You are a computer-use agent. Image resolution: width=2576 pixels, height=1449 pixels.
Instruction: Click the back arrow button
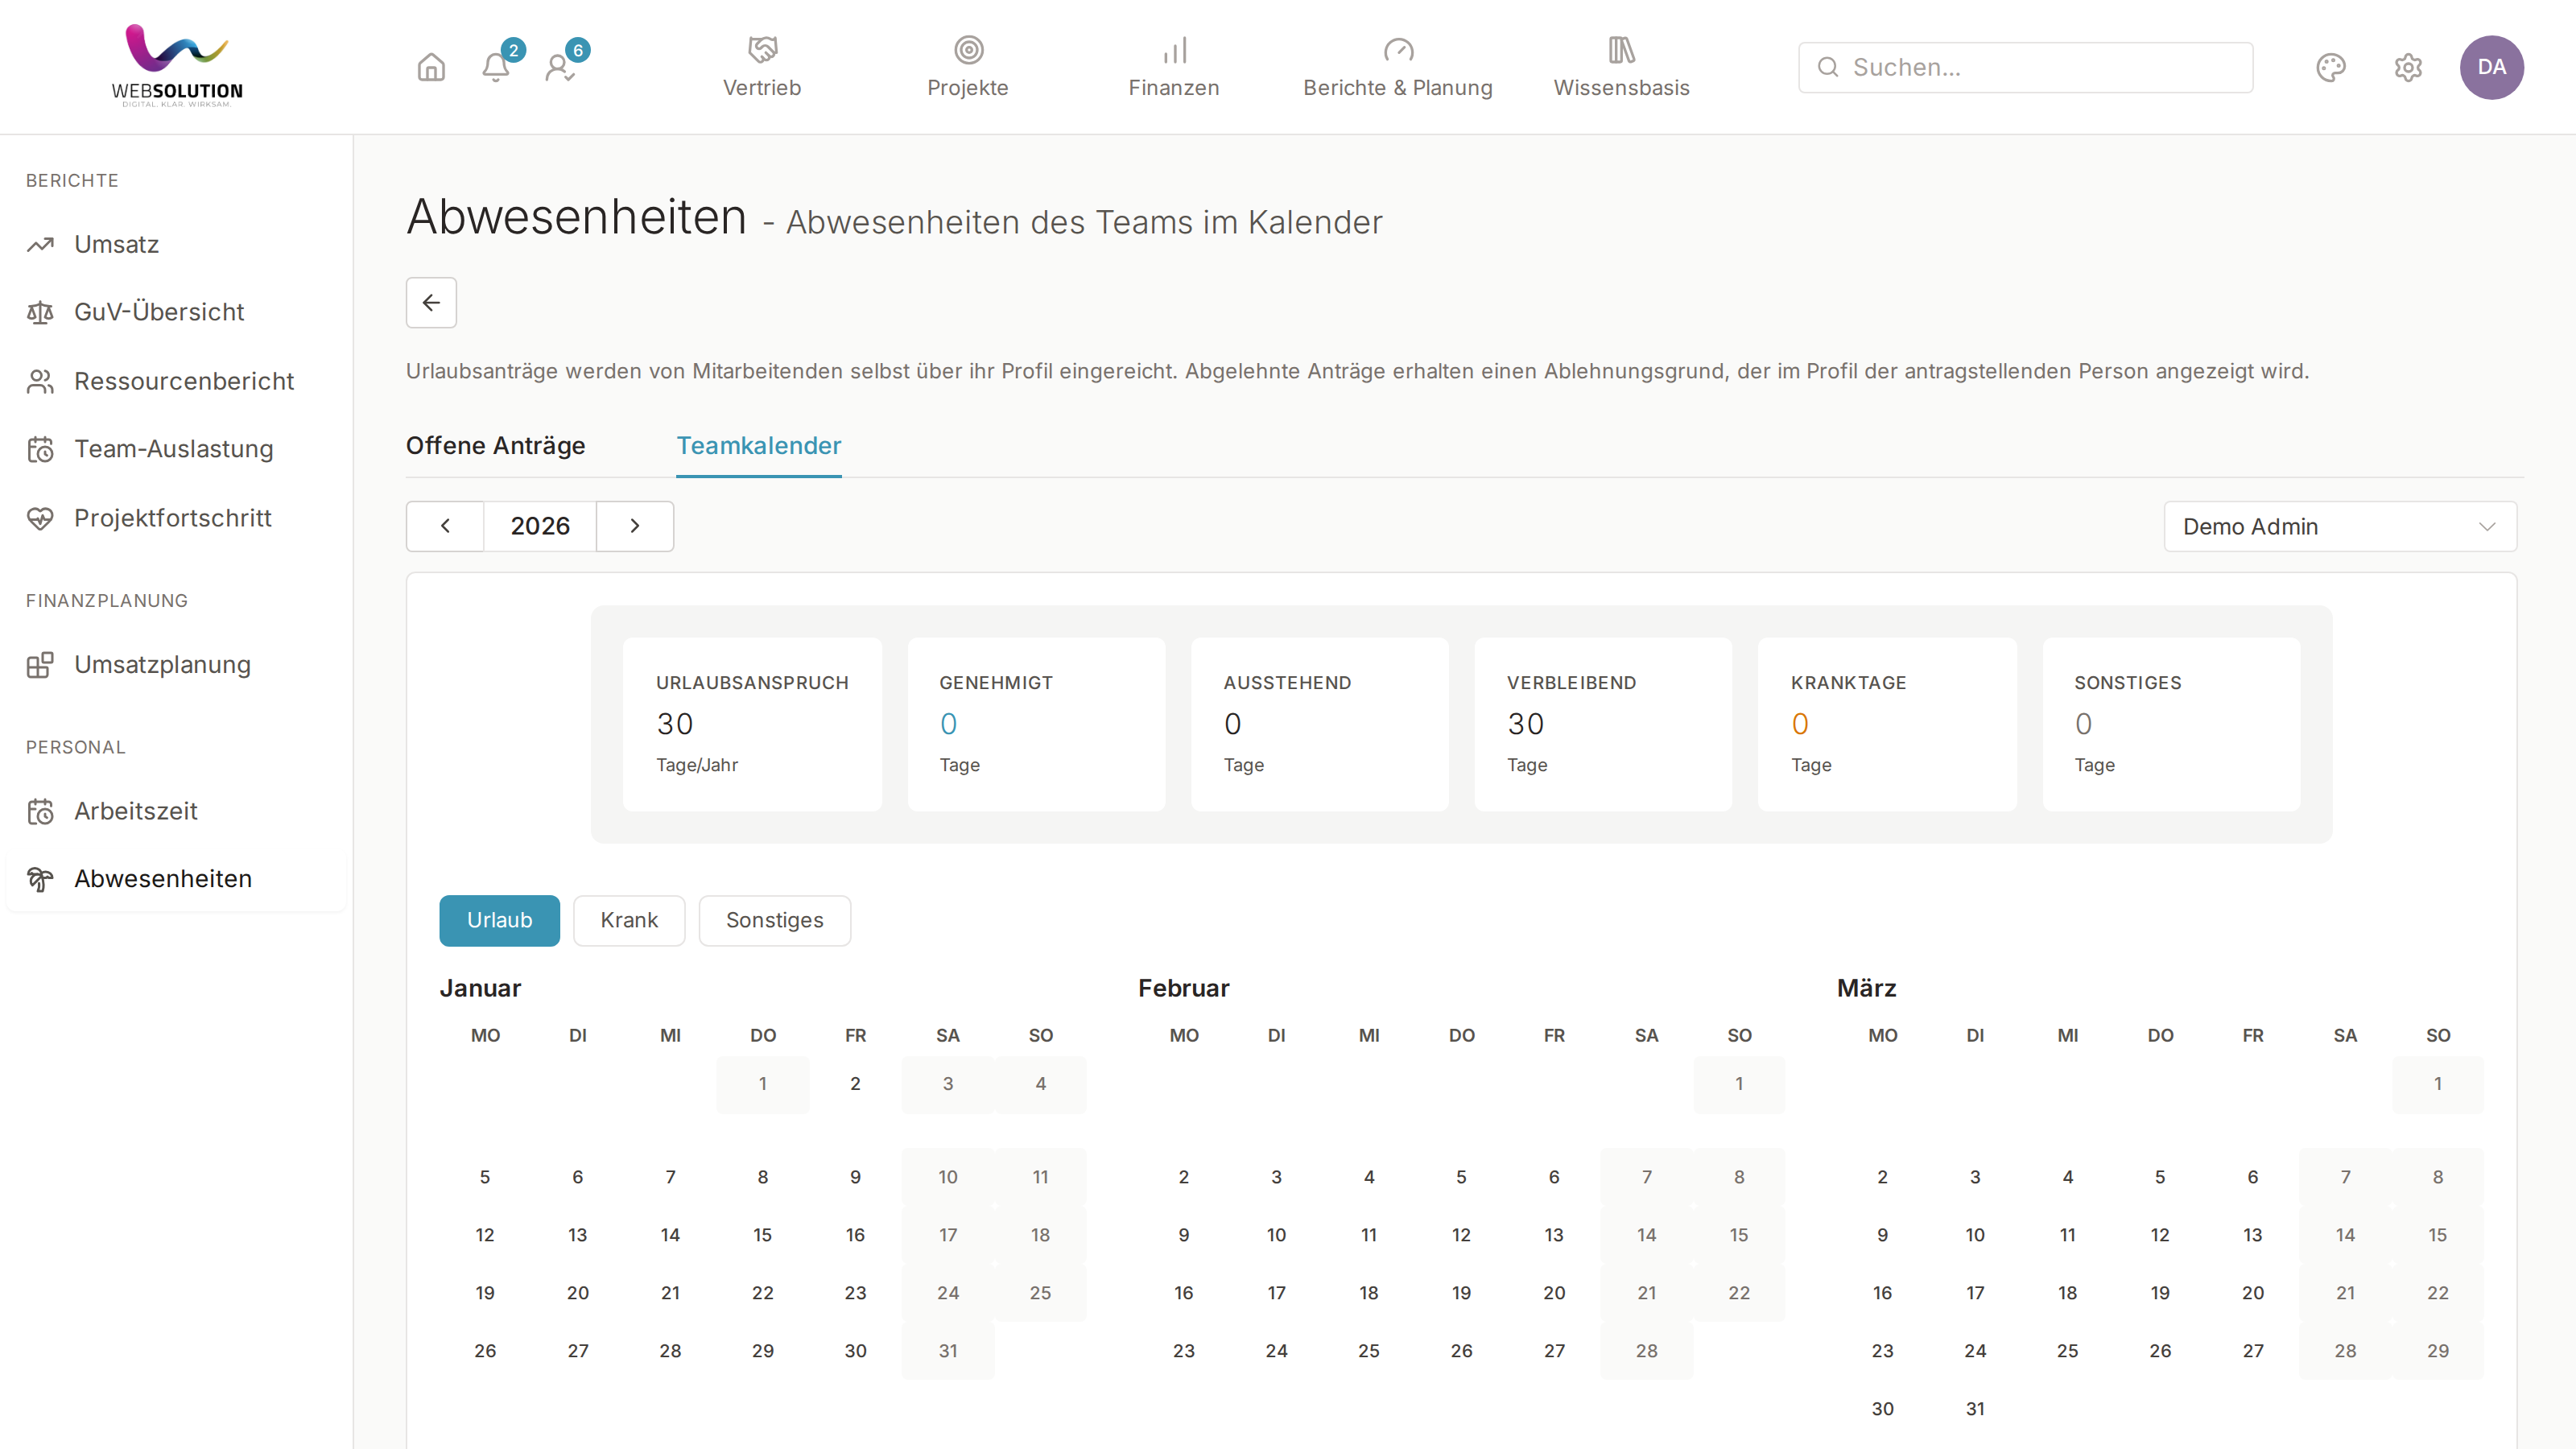[x=431, y=302]
